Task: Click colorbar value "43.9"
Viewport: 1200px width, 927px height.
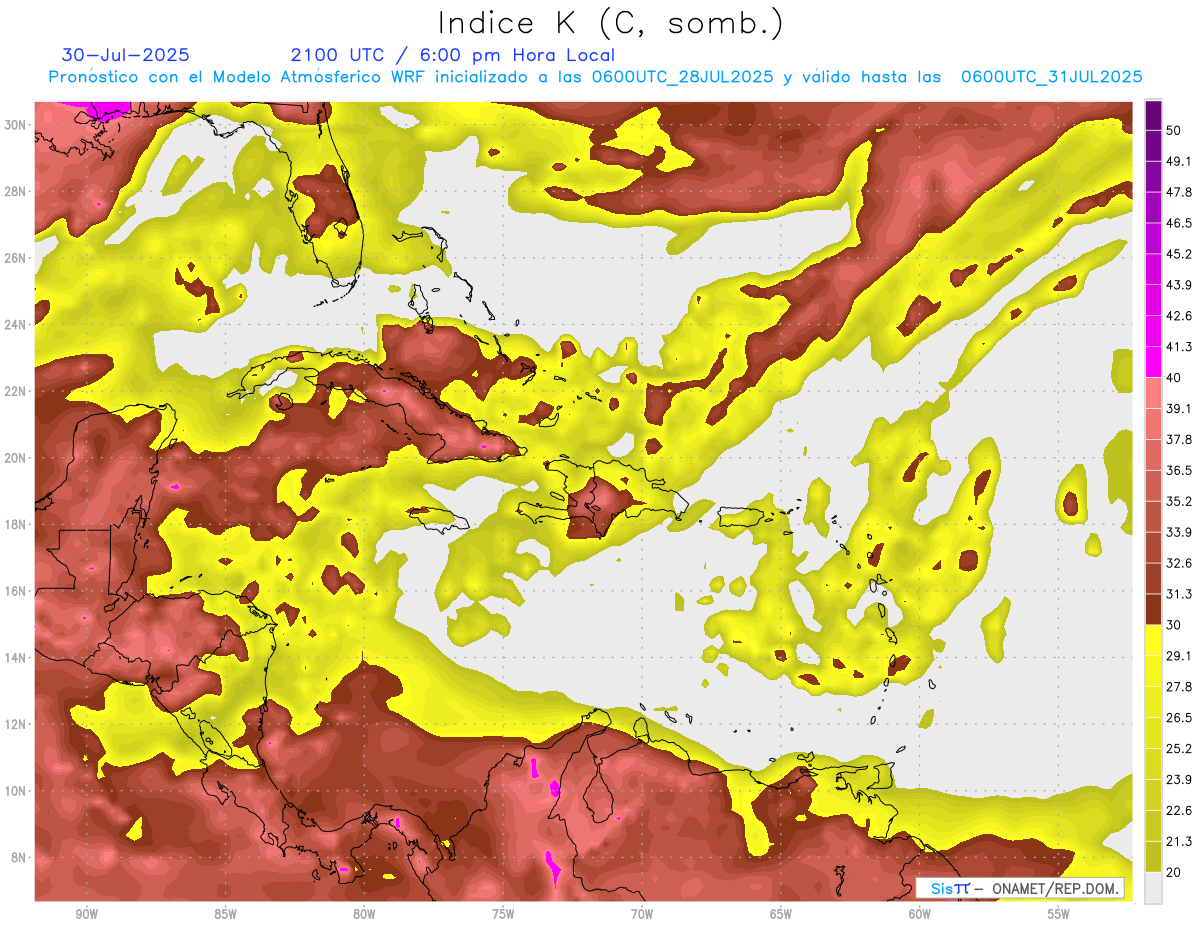Action: tap(1178, 285)
